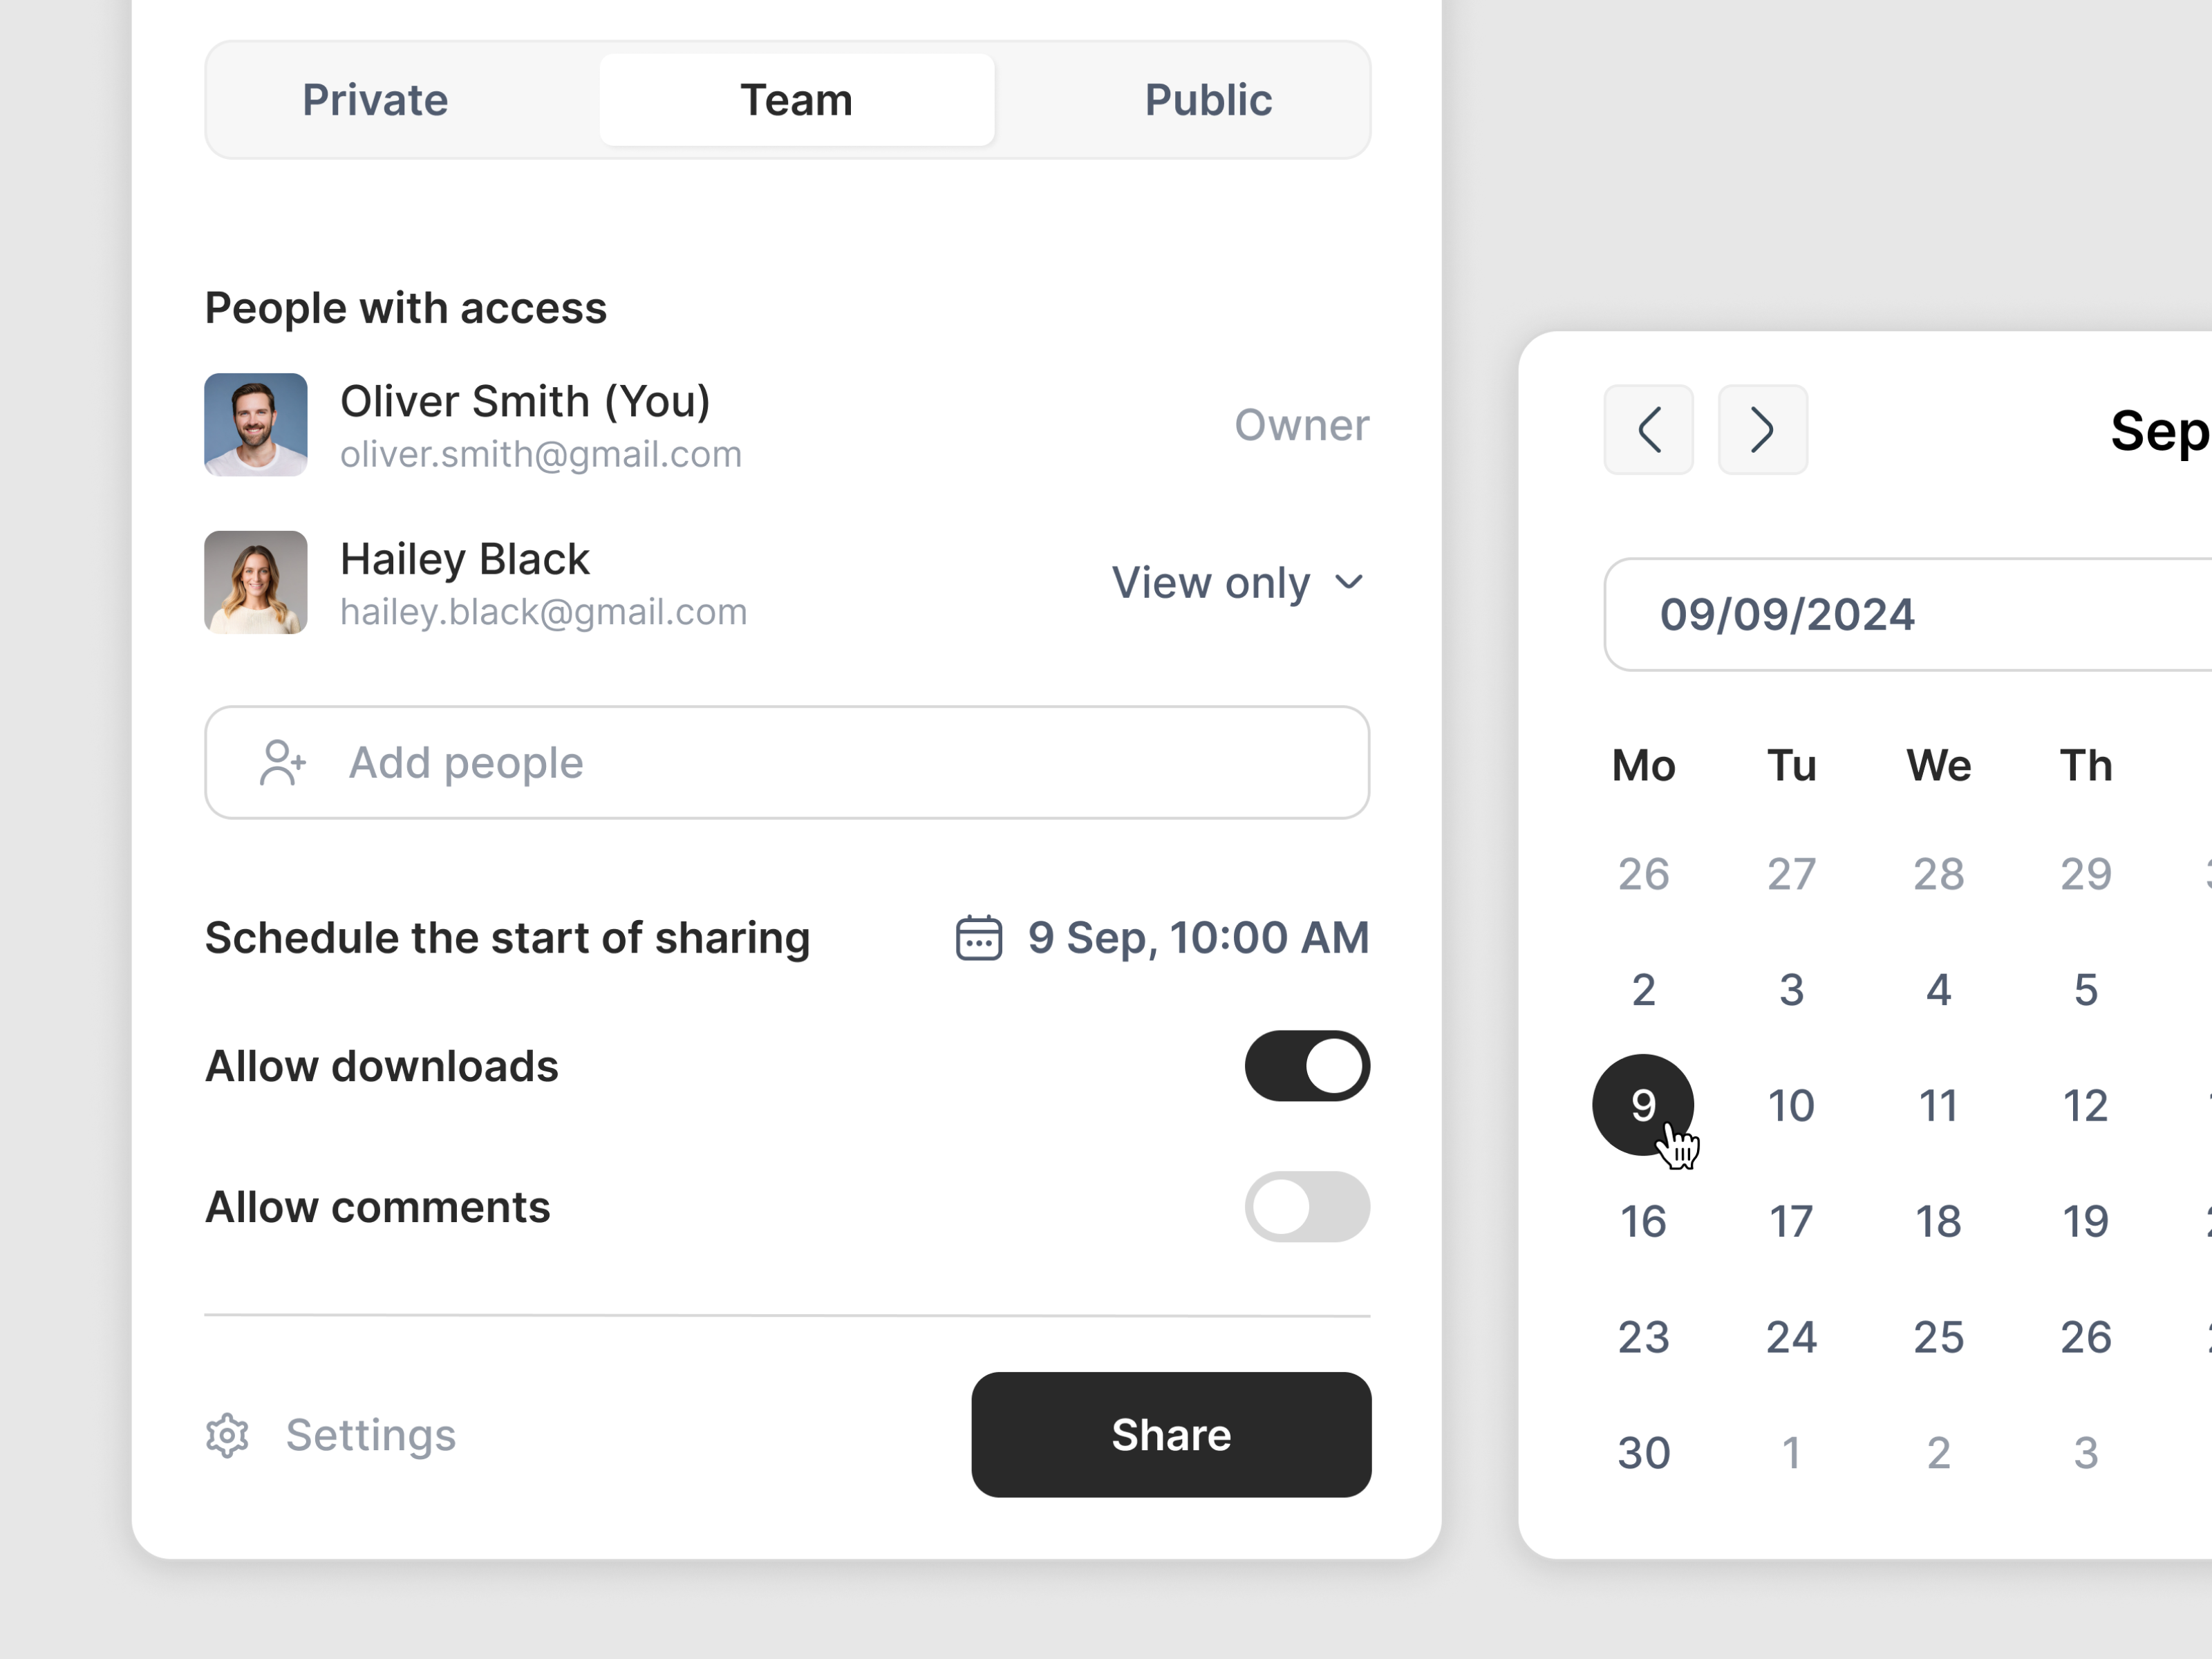Image resolution: width=2212 pixels, height=1659 pixels.
Task: Choose September 25 in the calendar
Action: [x=1938, y=1337]
